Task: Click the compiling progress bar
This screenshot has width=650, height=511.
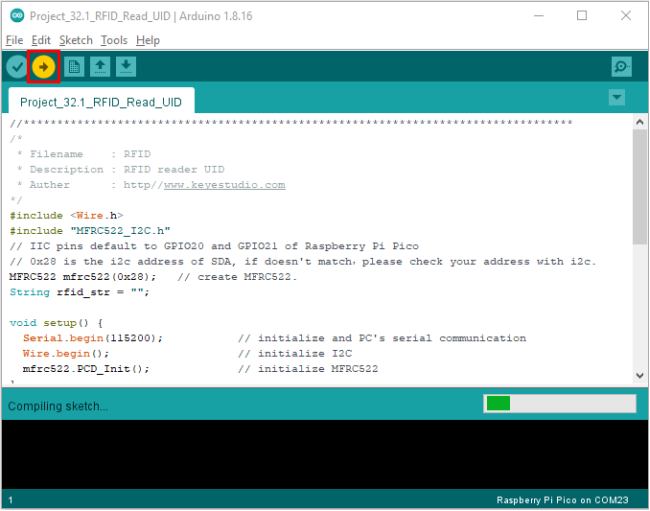Action: (560, 403)
